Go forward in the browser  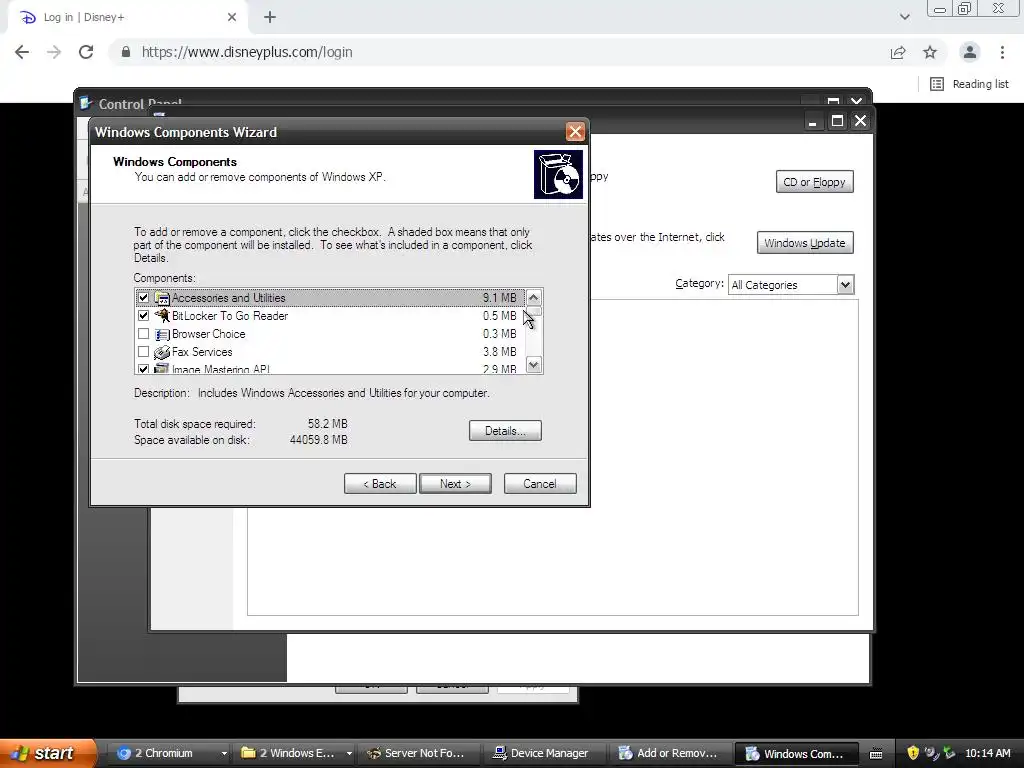click(54, 52)
